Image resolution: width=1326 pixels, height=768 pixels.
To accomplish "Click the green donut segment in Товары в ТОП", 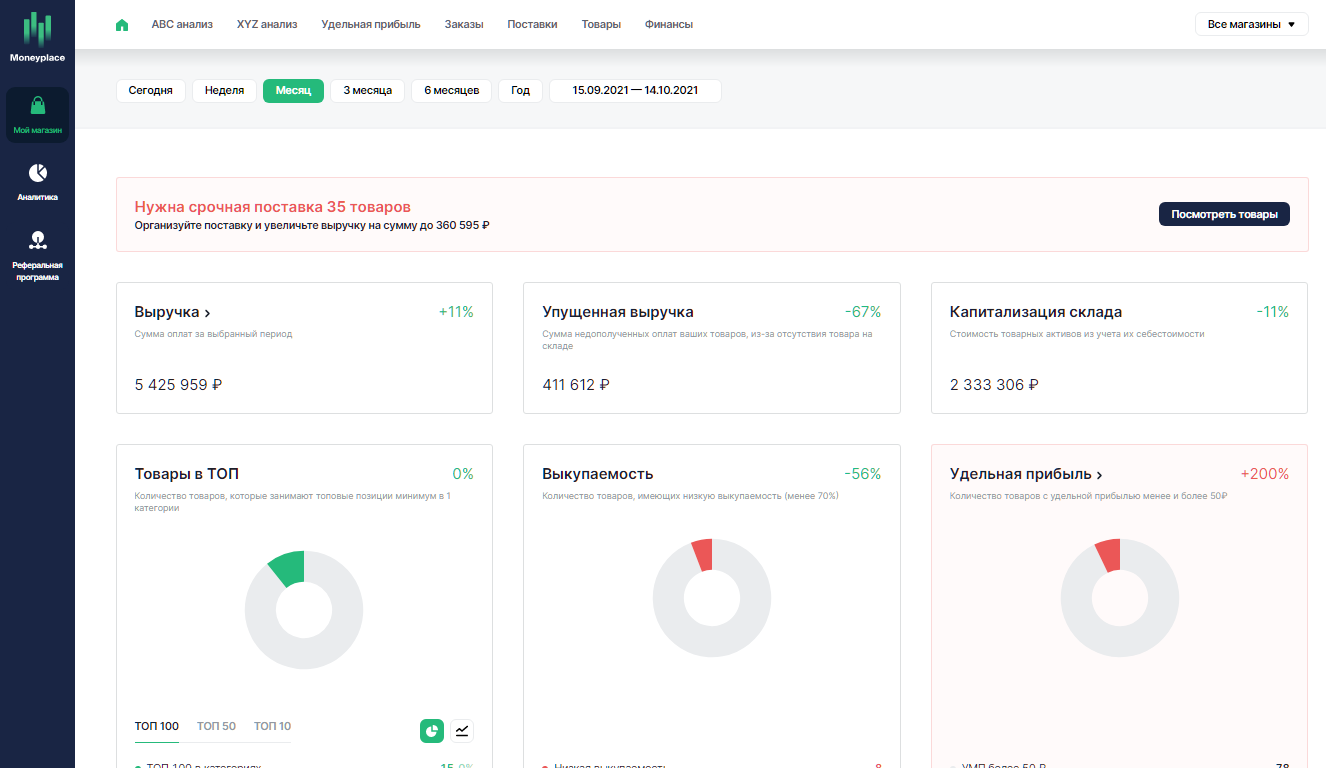I will (288, 567).
